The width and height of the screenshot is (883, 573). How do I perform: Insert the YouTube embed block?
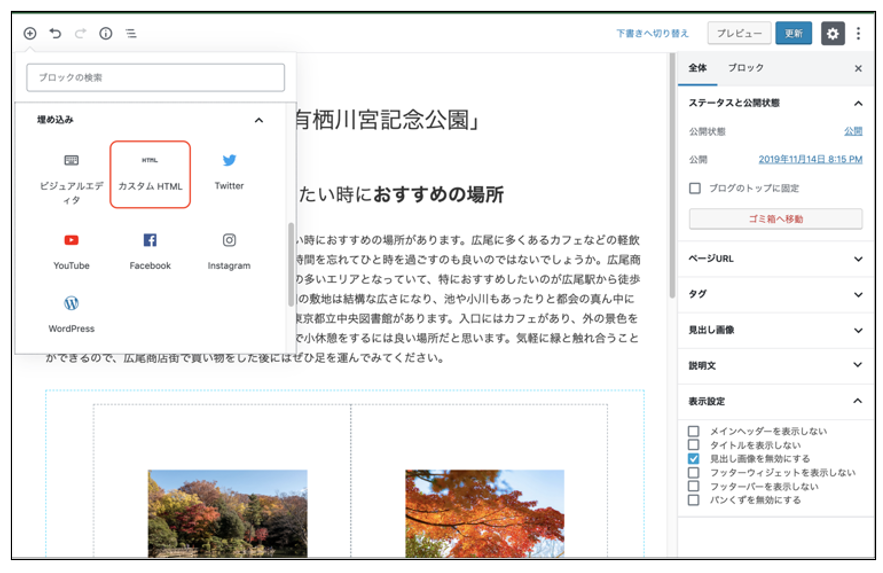[71, 252]
